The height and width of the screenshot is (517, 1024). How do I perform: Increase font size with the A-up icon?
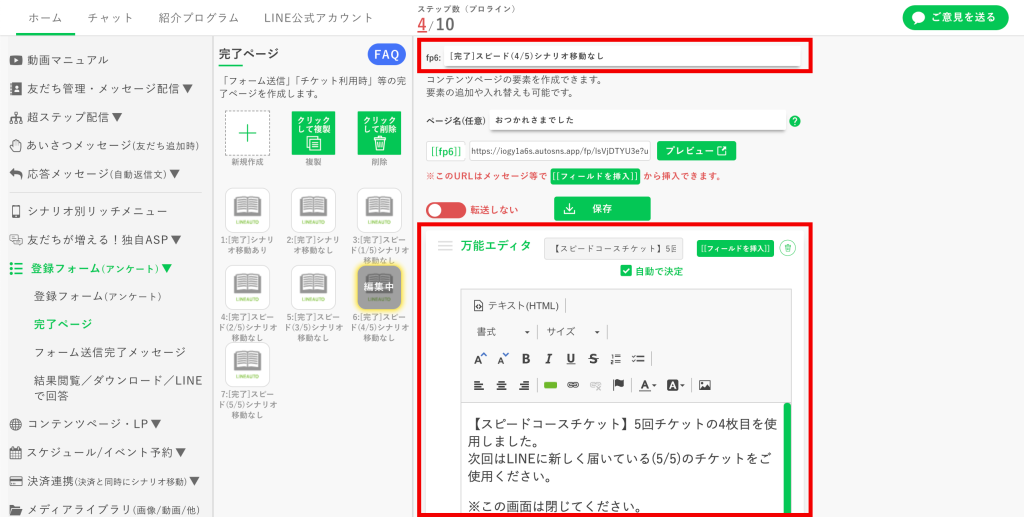click(x=480, y=358)
